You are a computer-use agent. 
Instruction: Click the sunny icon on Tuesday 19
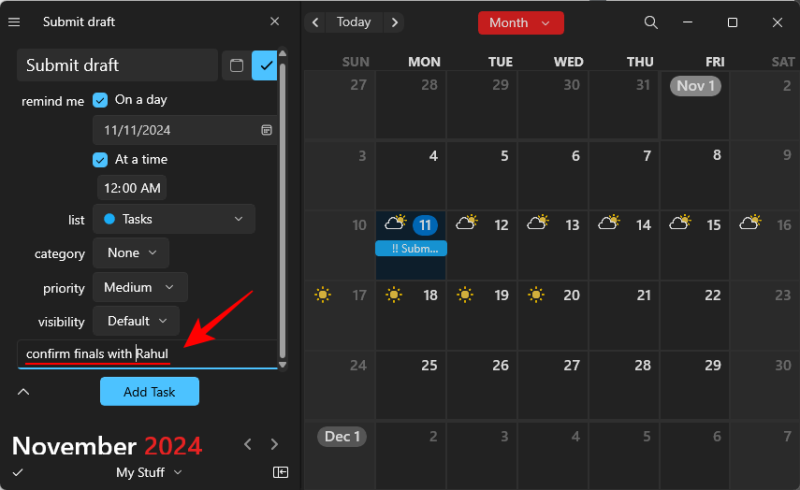pos(465,295)
